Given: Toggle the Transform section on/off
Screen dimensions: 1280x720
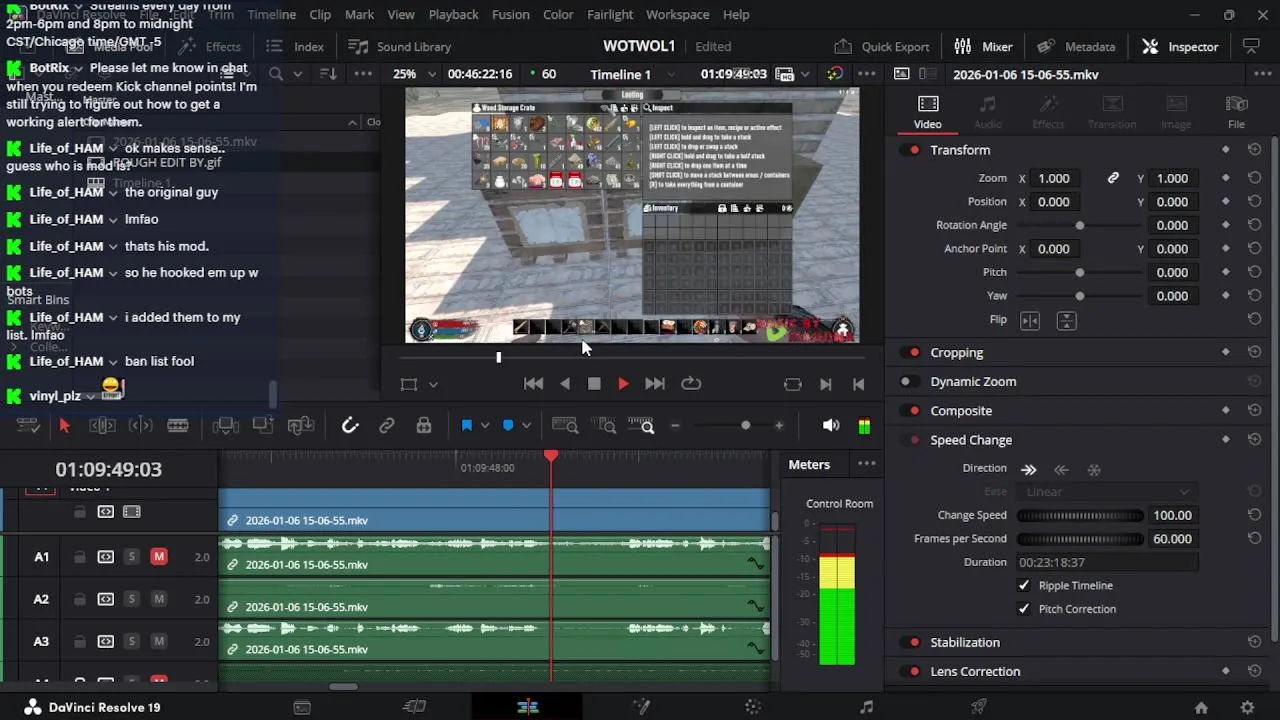Looking at the screenshot, I should tap(910, 150).
